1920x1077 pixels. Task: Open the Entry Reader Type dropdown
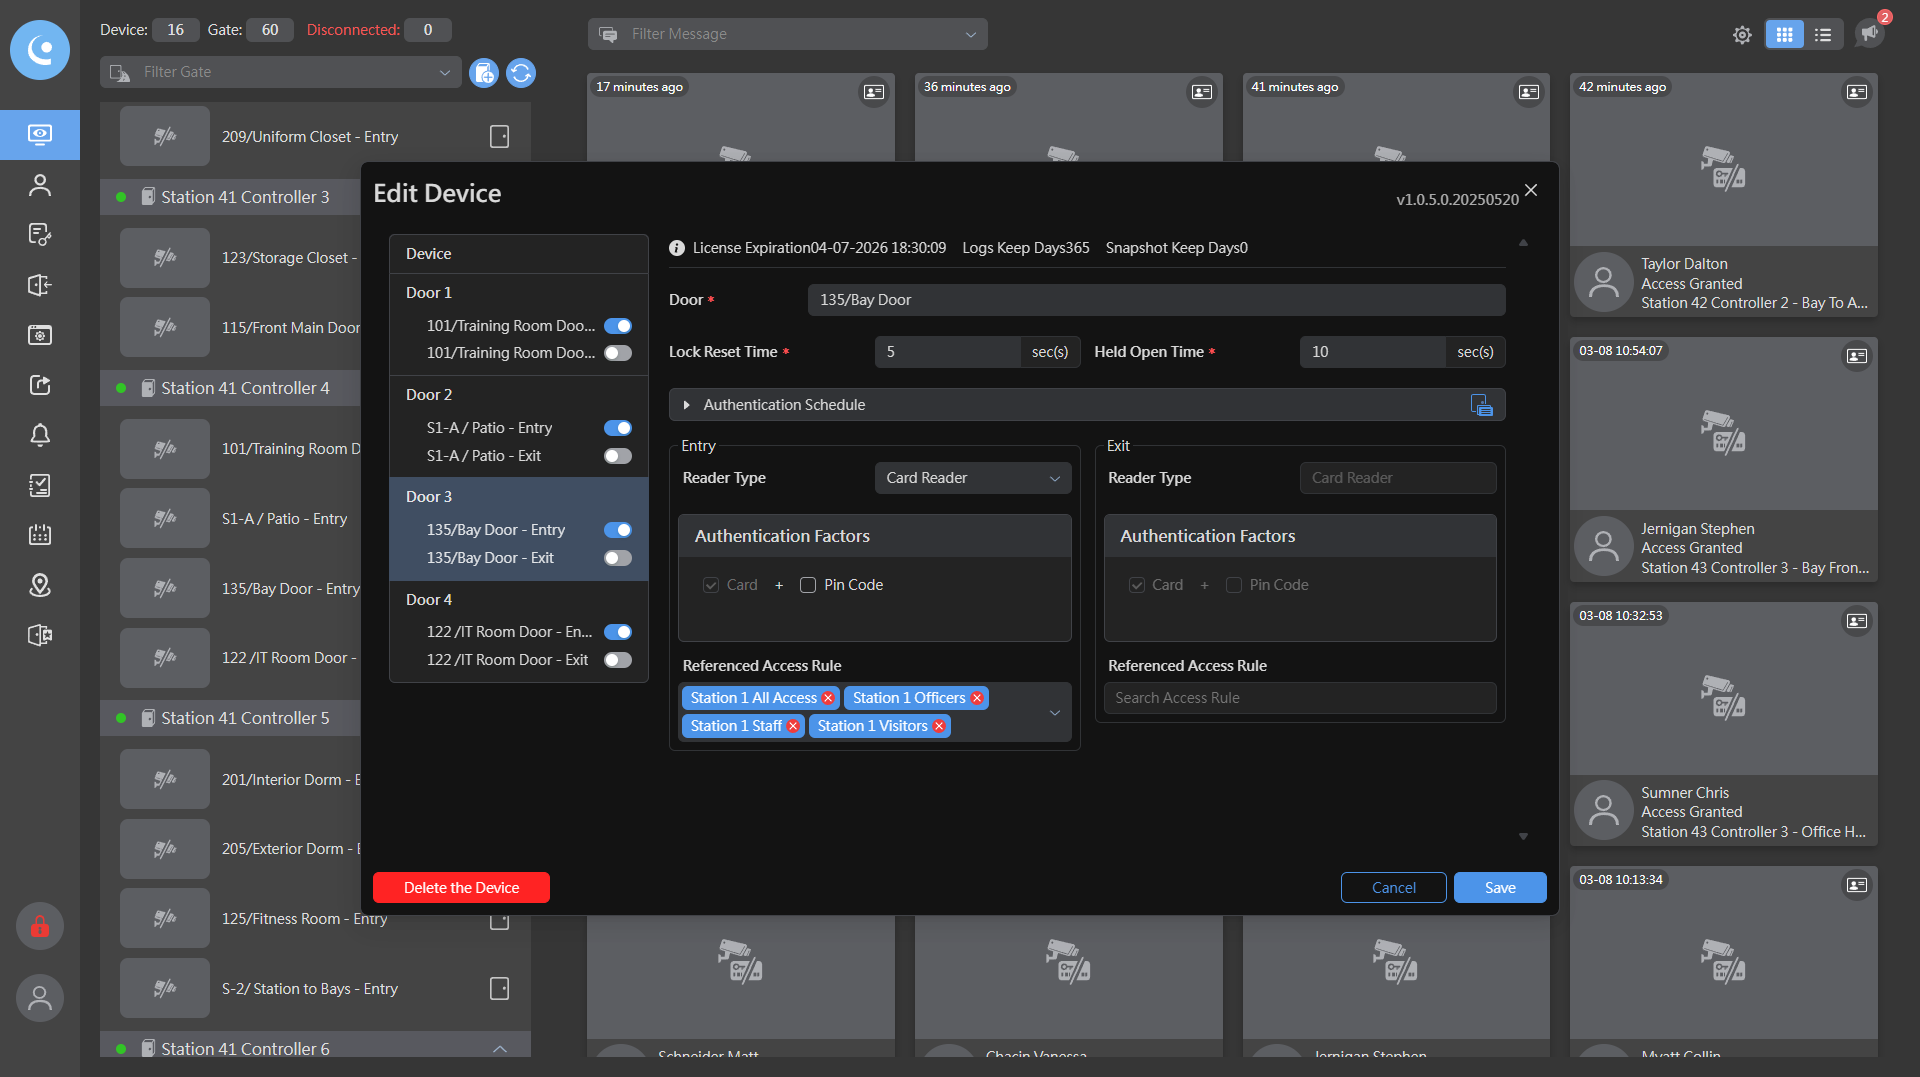click(972, 478)
